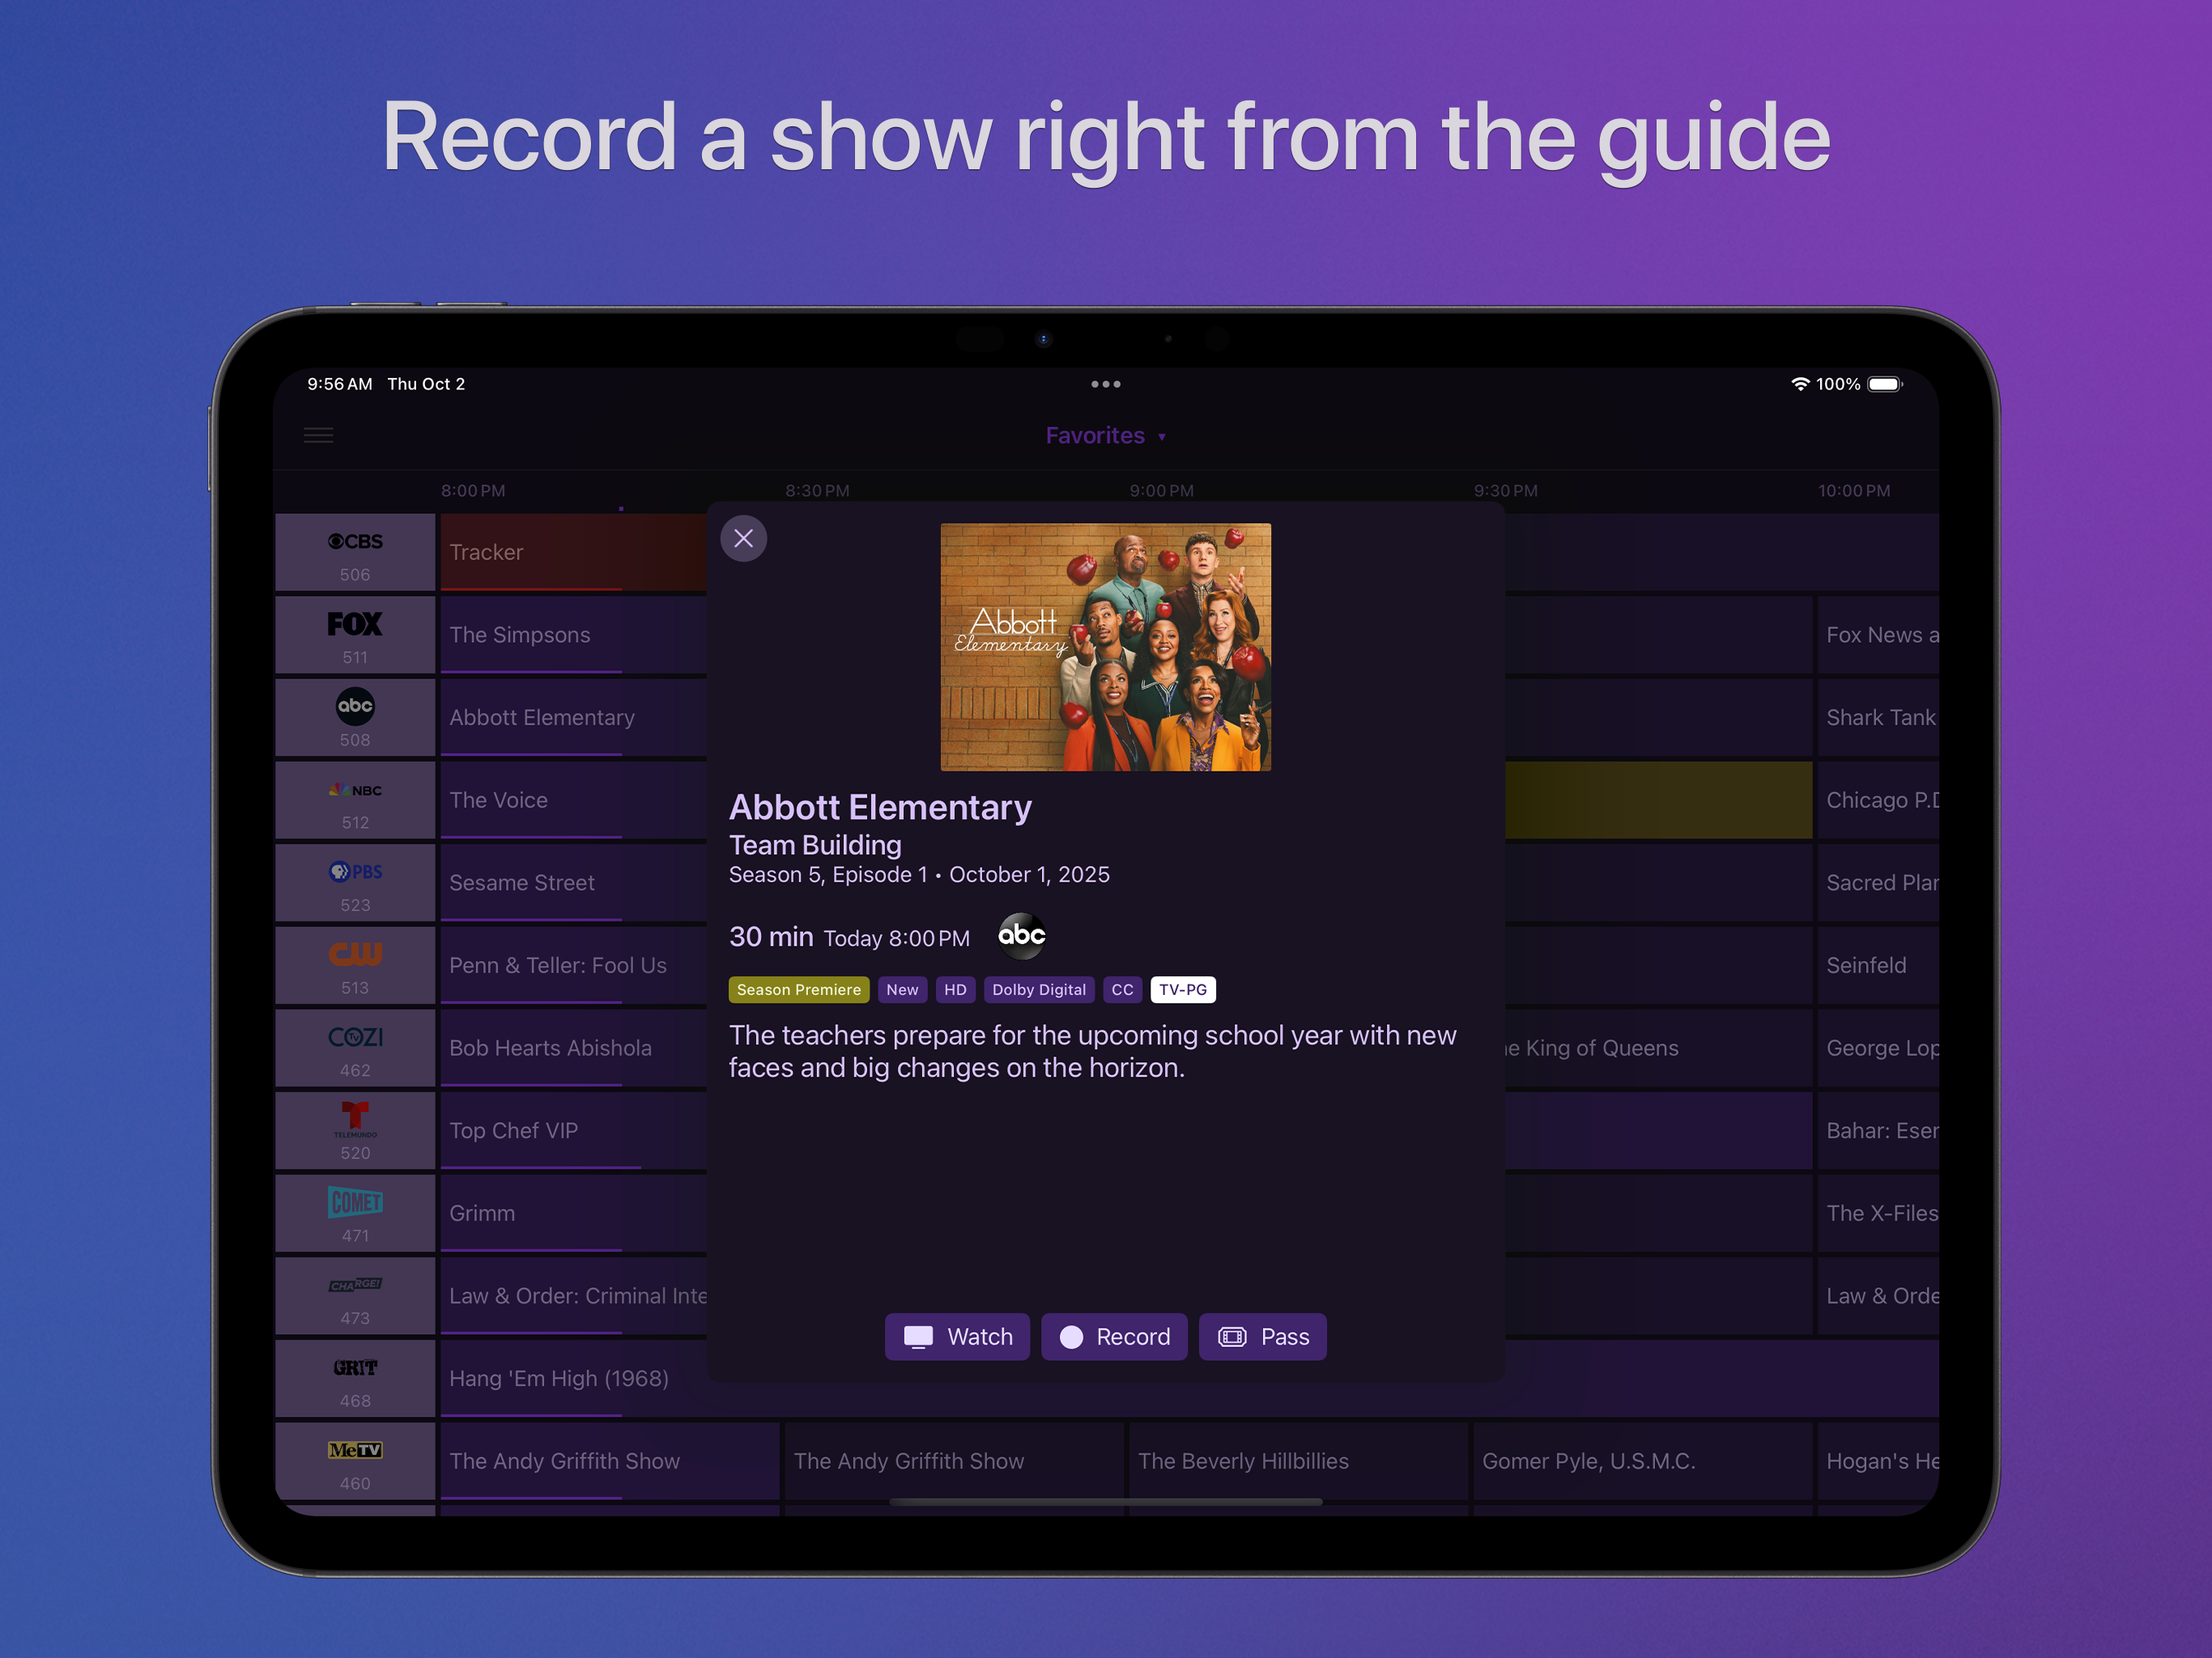
Task: Select The X-Files program cell
Action: pyautogui.click(x=1878, y=1214)
